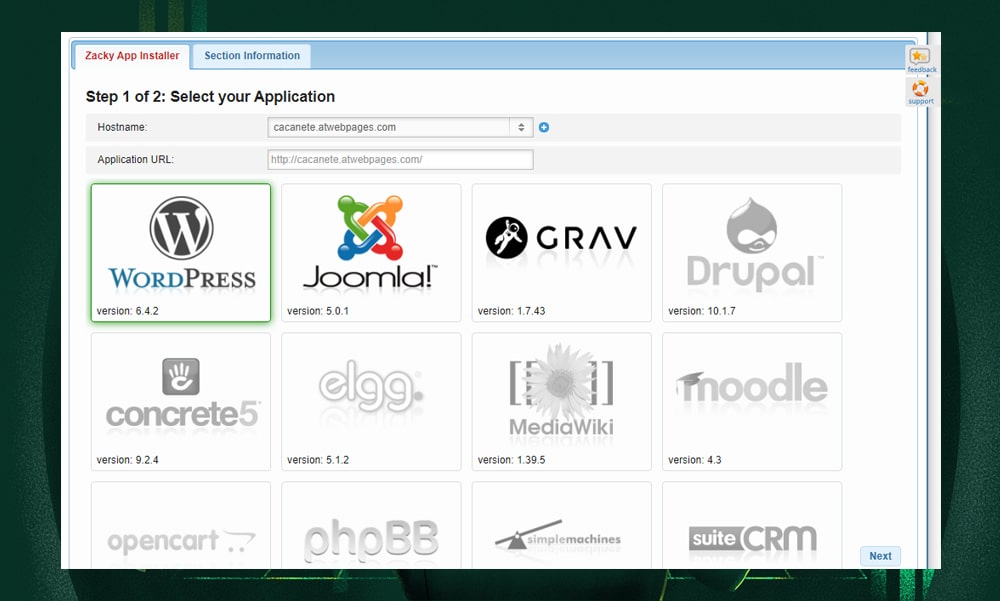
Task: Activate the Zacky App Installer tab
Action: [x=131, y=56]
